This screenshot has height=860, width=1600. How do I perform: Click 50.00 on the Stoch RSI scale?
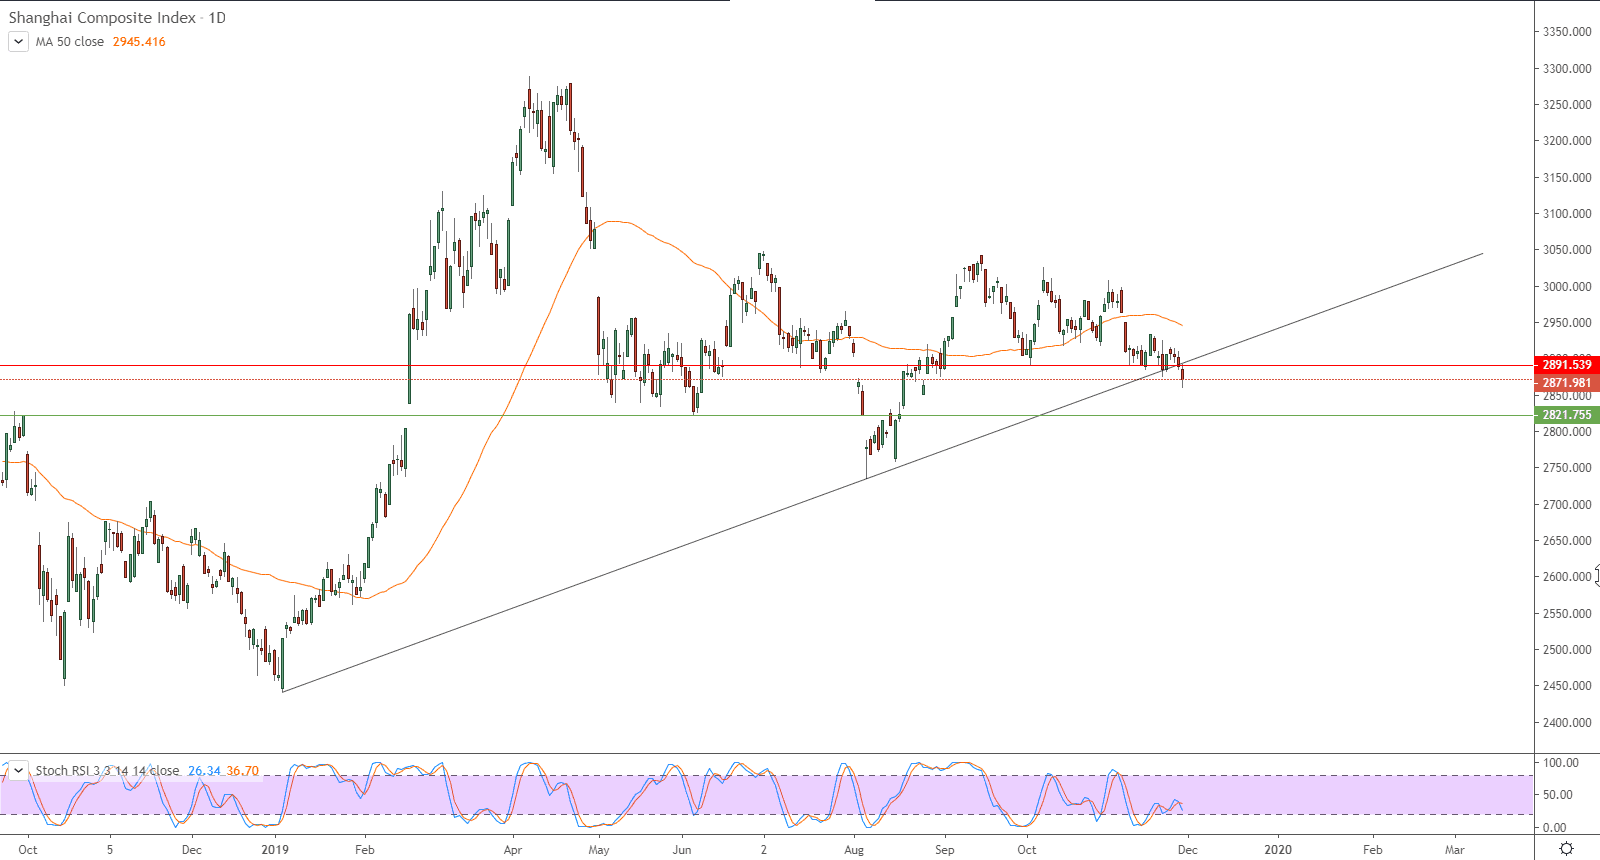[1558, 795]
